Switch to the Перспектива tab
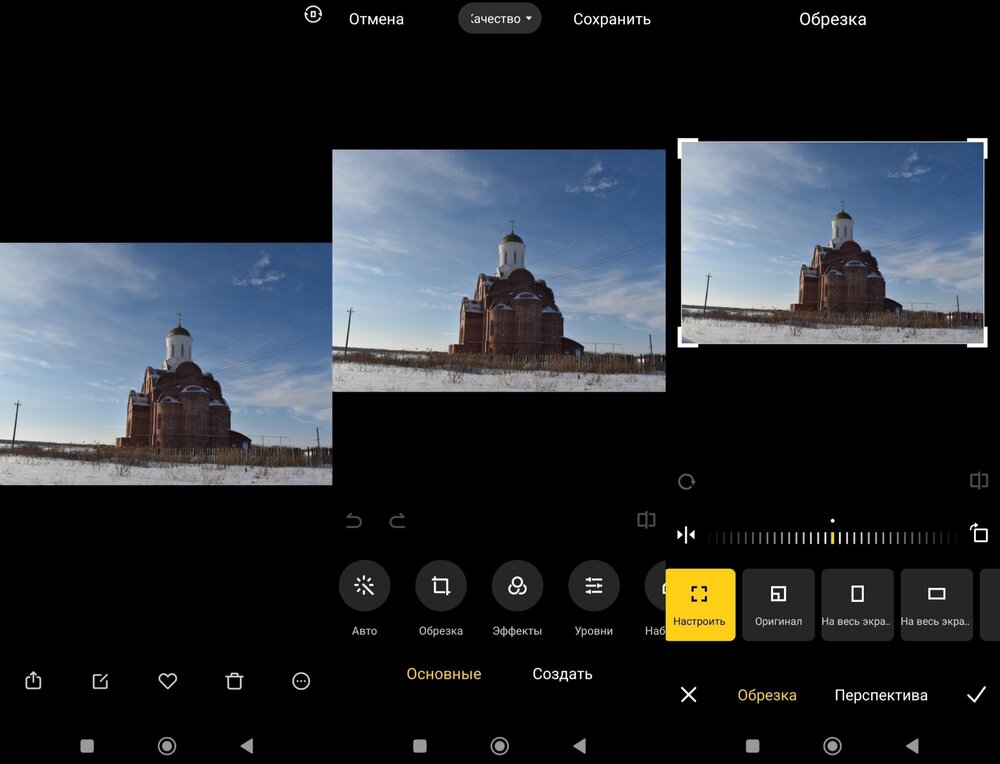Viewport: 1000px width, 764px height. coord(881,695)
